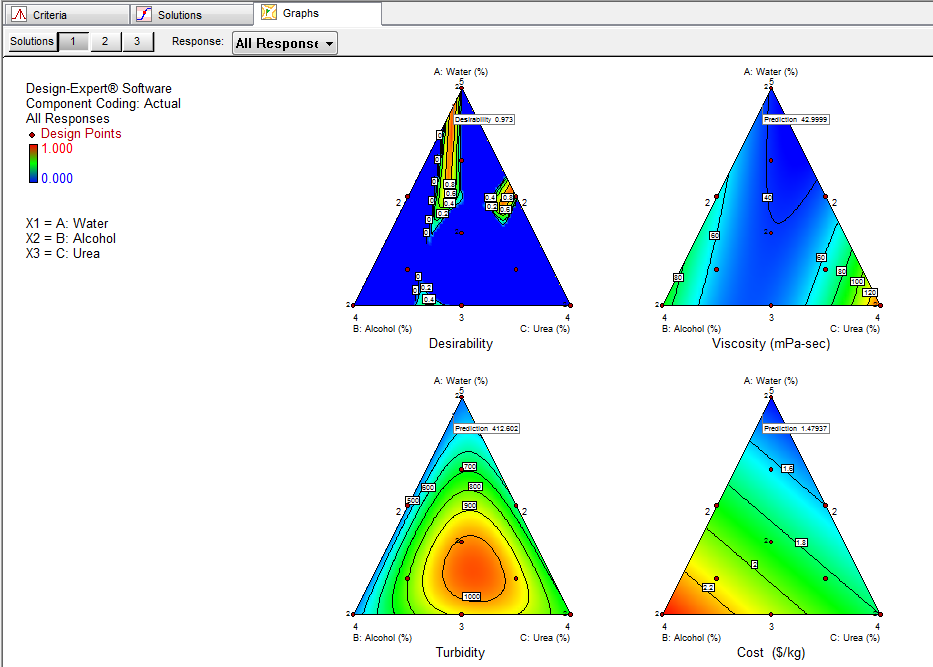This screenshot has height=667, width=933.
Task: Click the Turbidity prediction 412.602 flag
Action: [486, 428]
